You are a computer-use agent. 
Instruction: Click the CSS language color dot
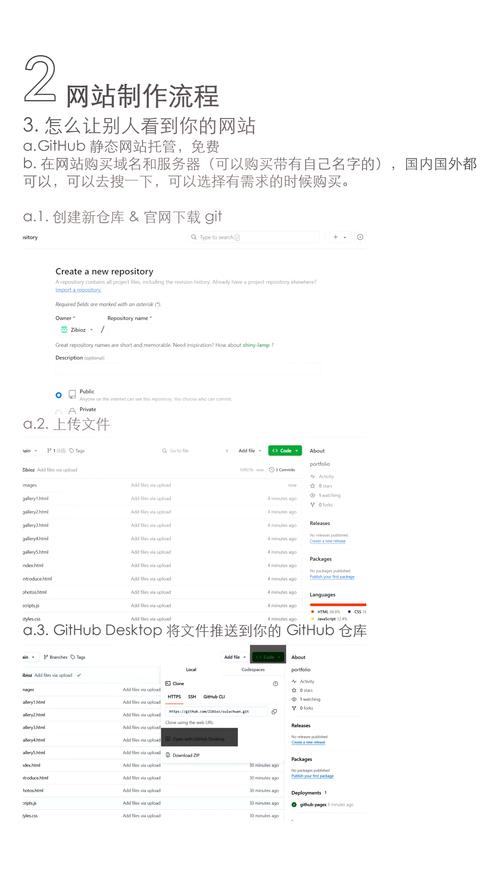[349, 612]
